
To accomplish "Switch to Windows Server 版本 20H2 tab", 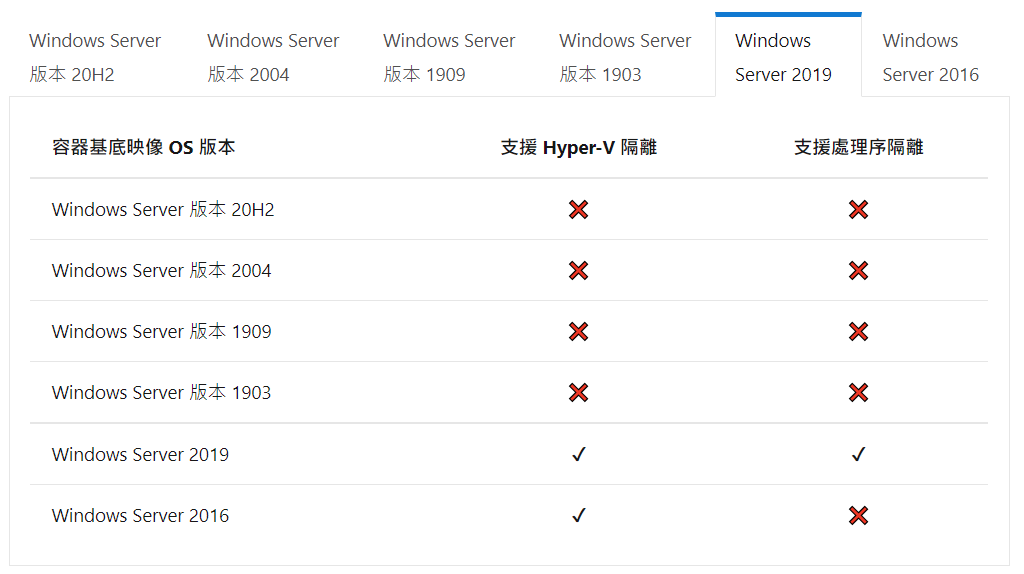I will pyautogui.click(x=95, y=57).
